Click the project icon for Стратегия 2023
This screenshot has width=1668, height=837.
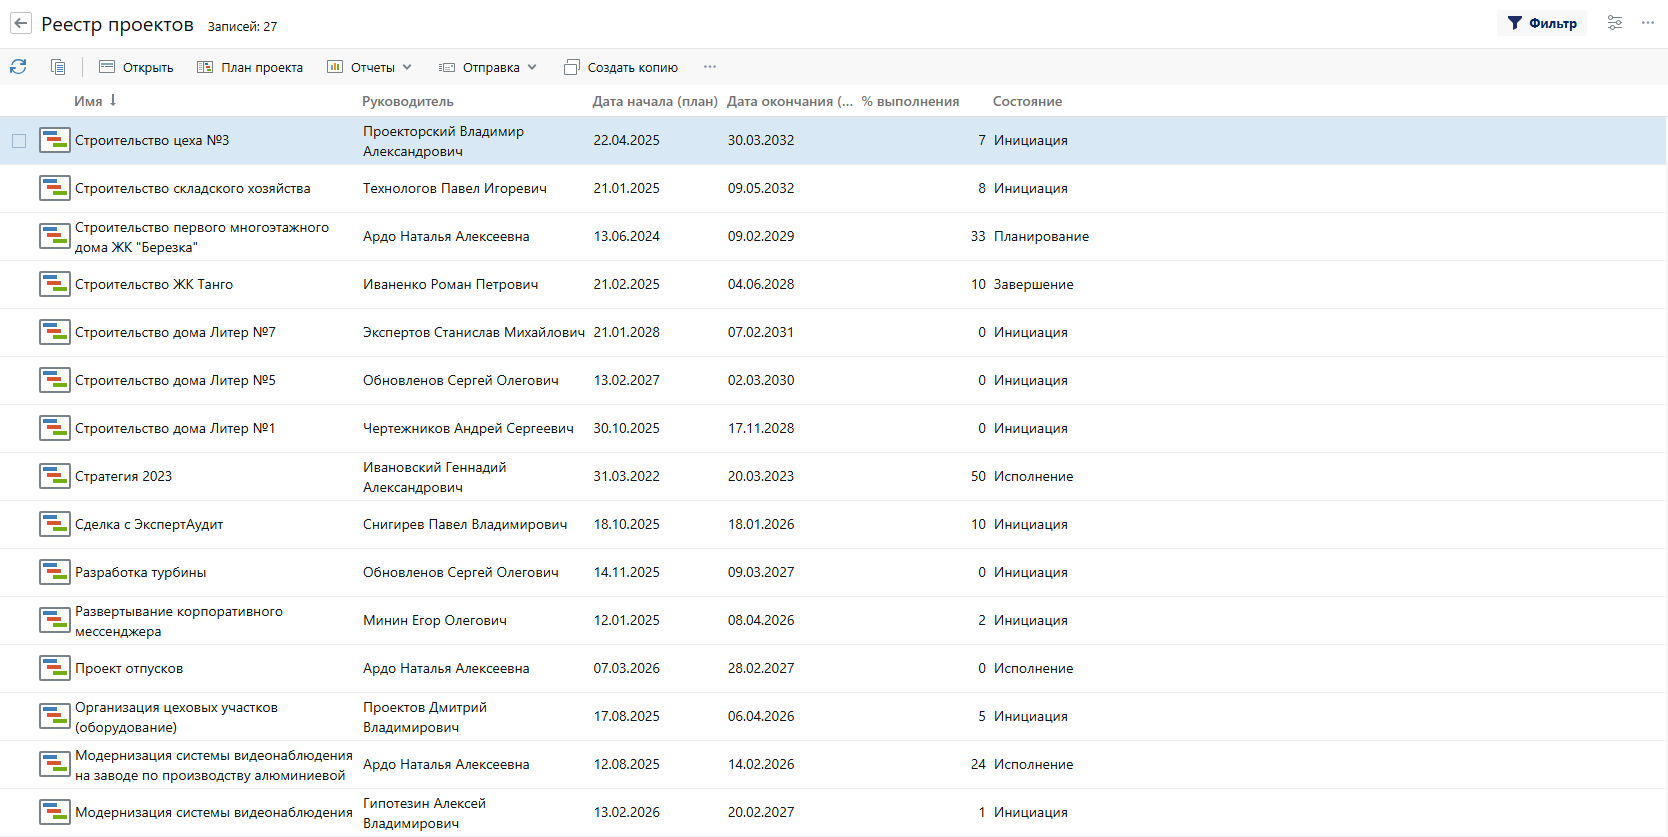click(x=54, y=476)
